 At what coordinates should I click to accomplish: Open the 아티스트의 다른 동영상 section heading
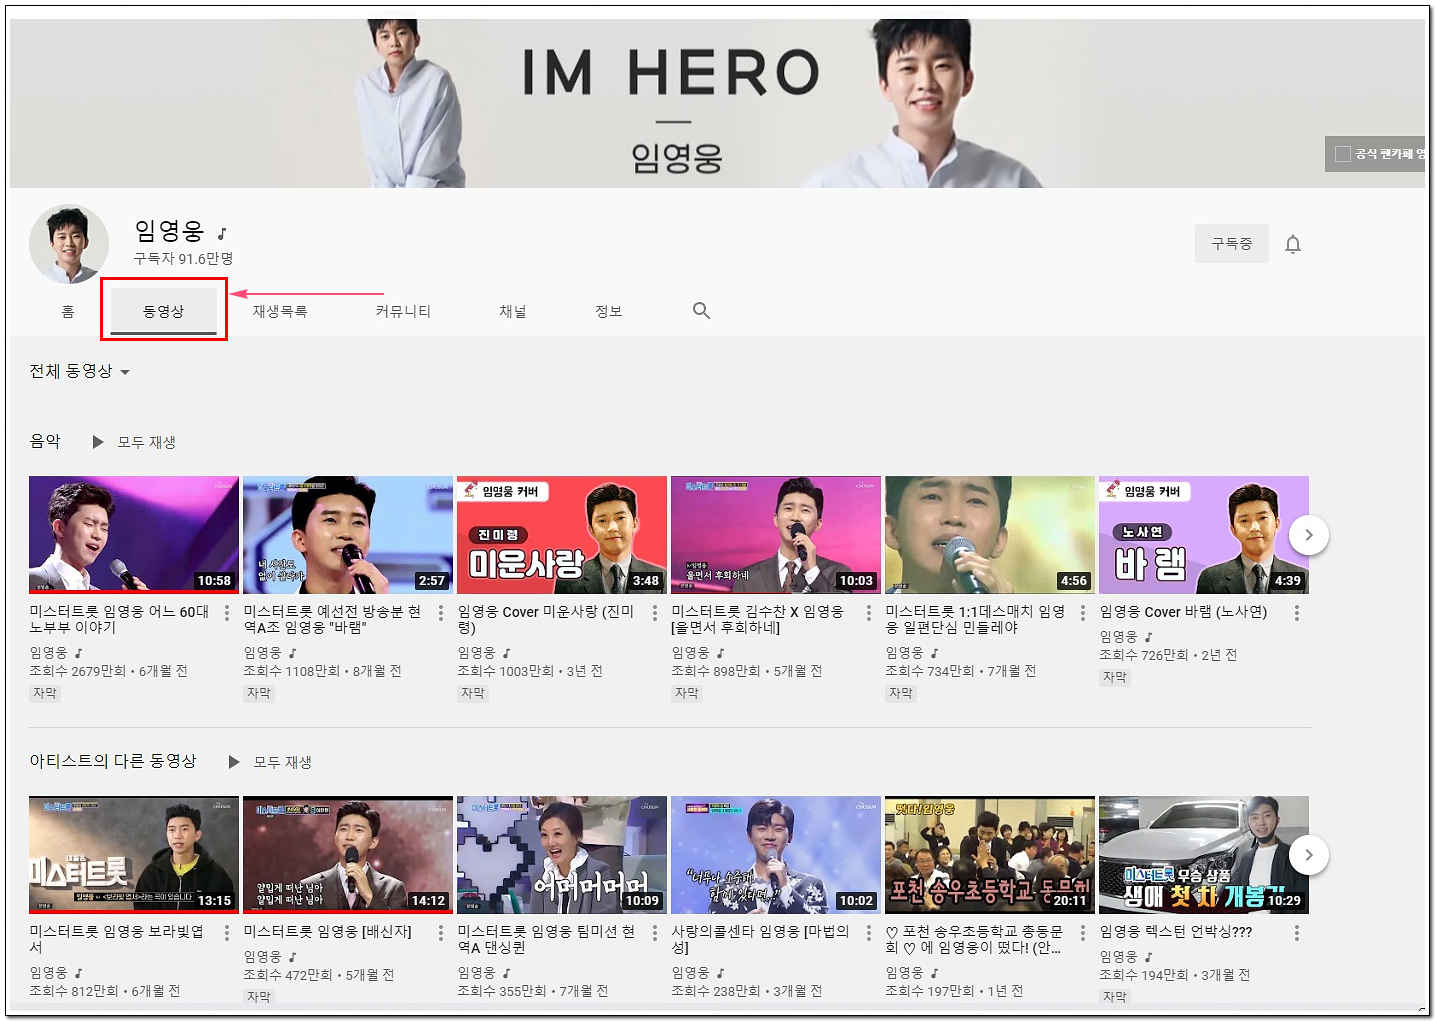tap(113, 761)
